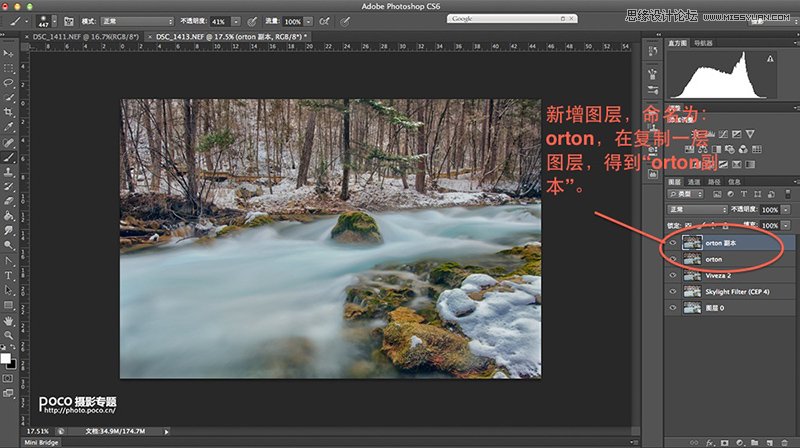The width and height of the screenshot is (800, 448).
Task: Hide the orton 副本 layer
Action: (673, 242)
